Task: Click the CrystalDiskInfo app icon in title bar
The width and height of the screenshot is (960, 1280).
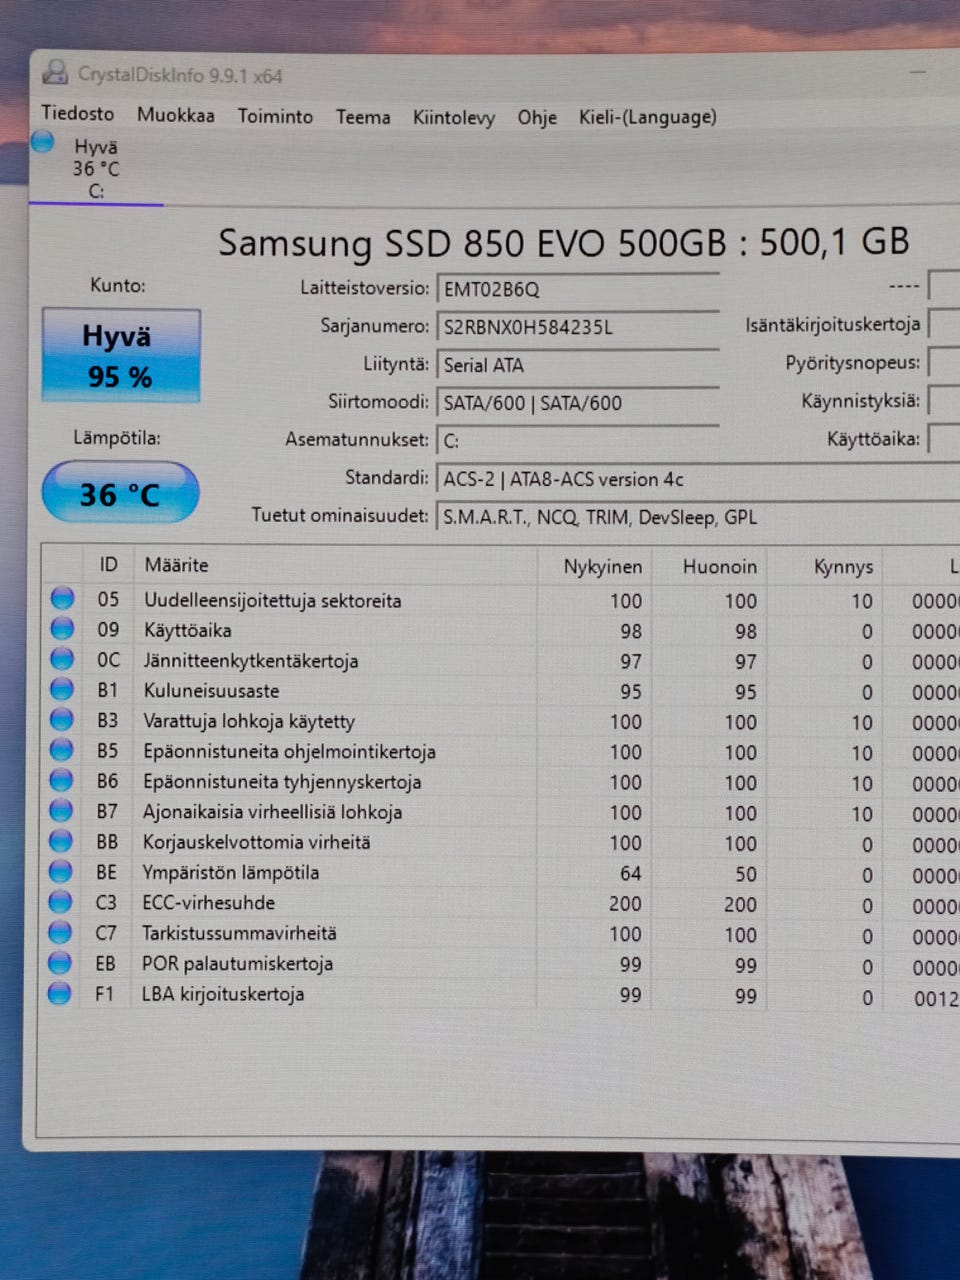Action: 55,73
